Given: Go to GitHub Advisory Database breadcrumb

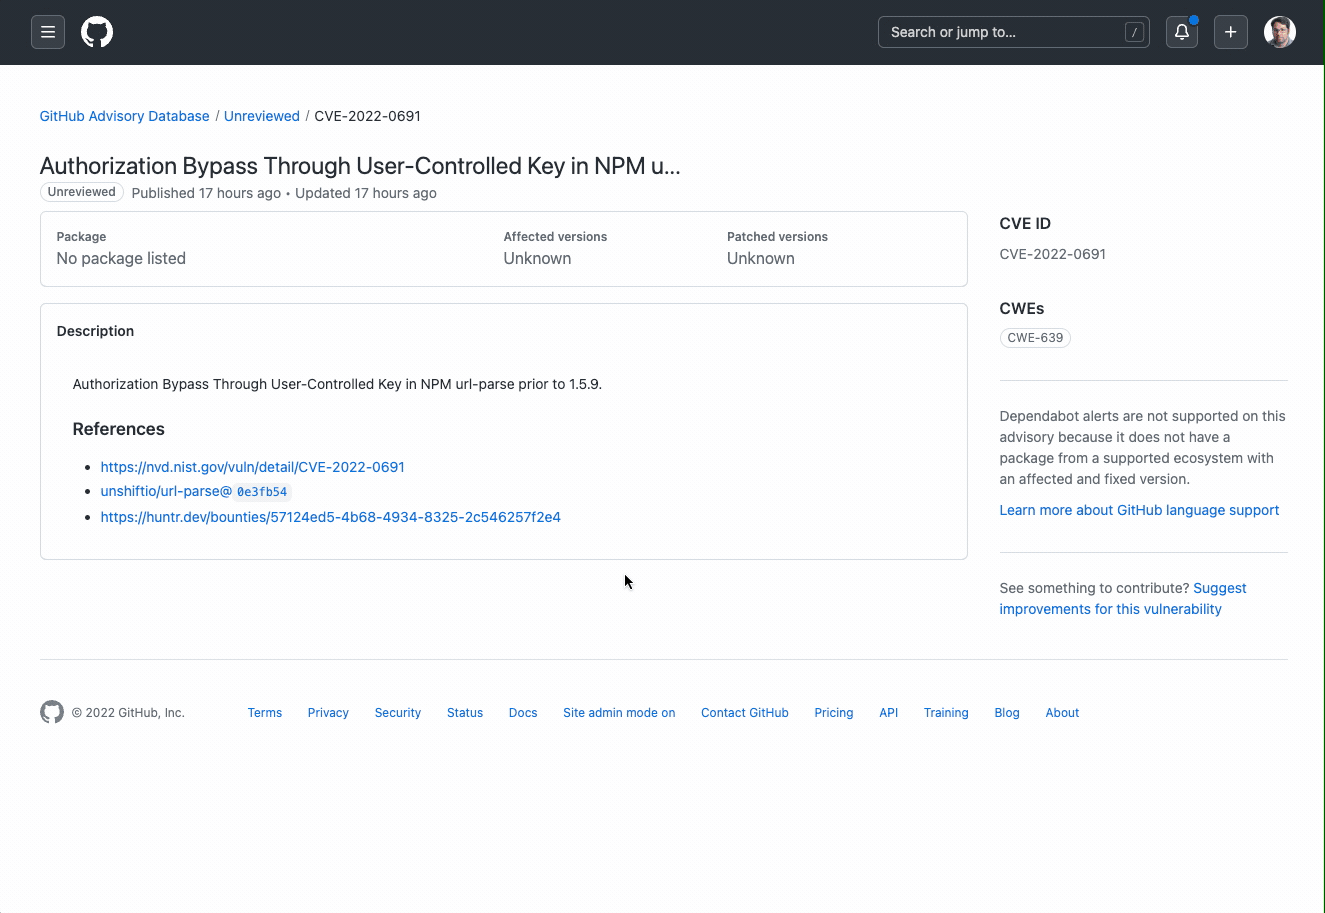Looking at the screenshot, I should coord(124,116).
